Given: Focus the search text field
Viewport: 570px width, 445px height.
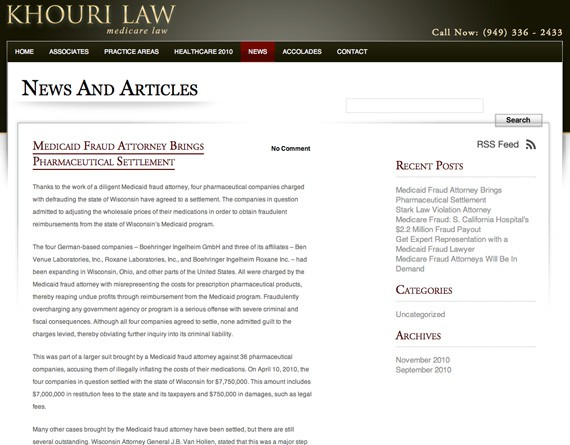Looking at the screenshot, I should [414, 105].
